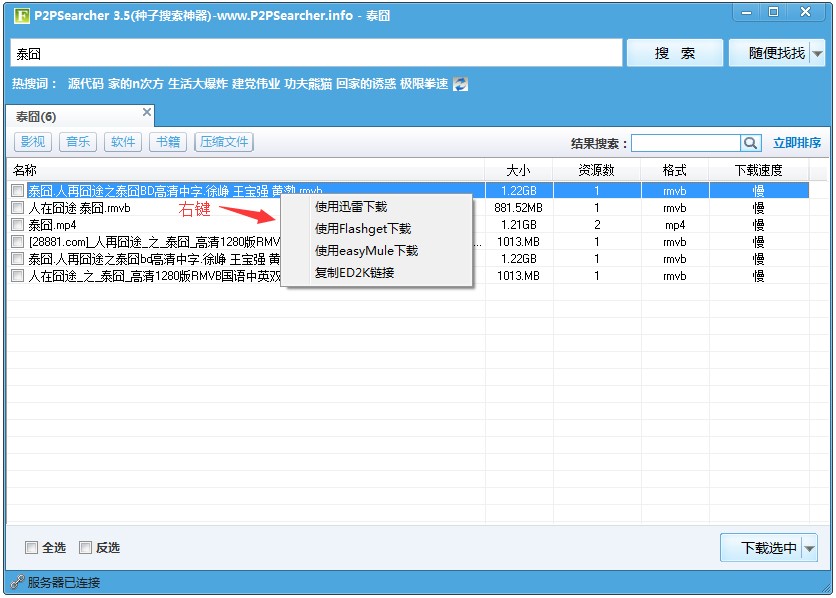Viewport: 836px width, 598px height.
Task: Click the 搜索 (search) button
Action: pyautogui.click(x=674, y=52)
